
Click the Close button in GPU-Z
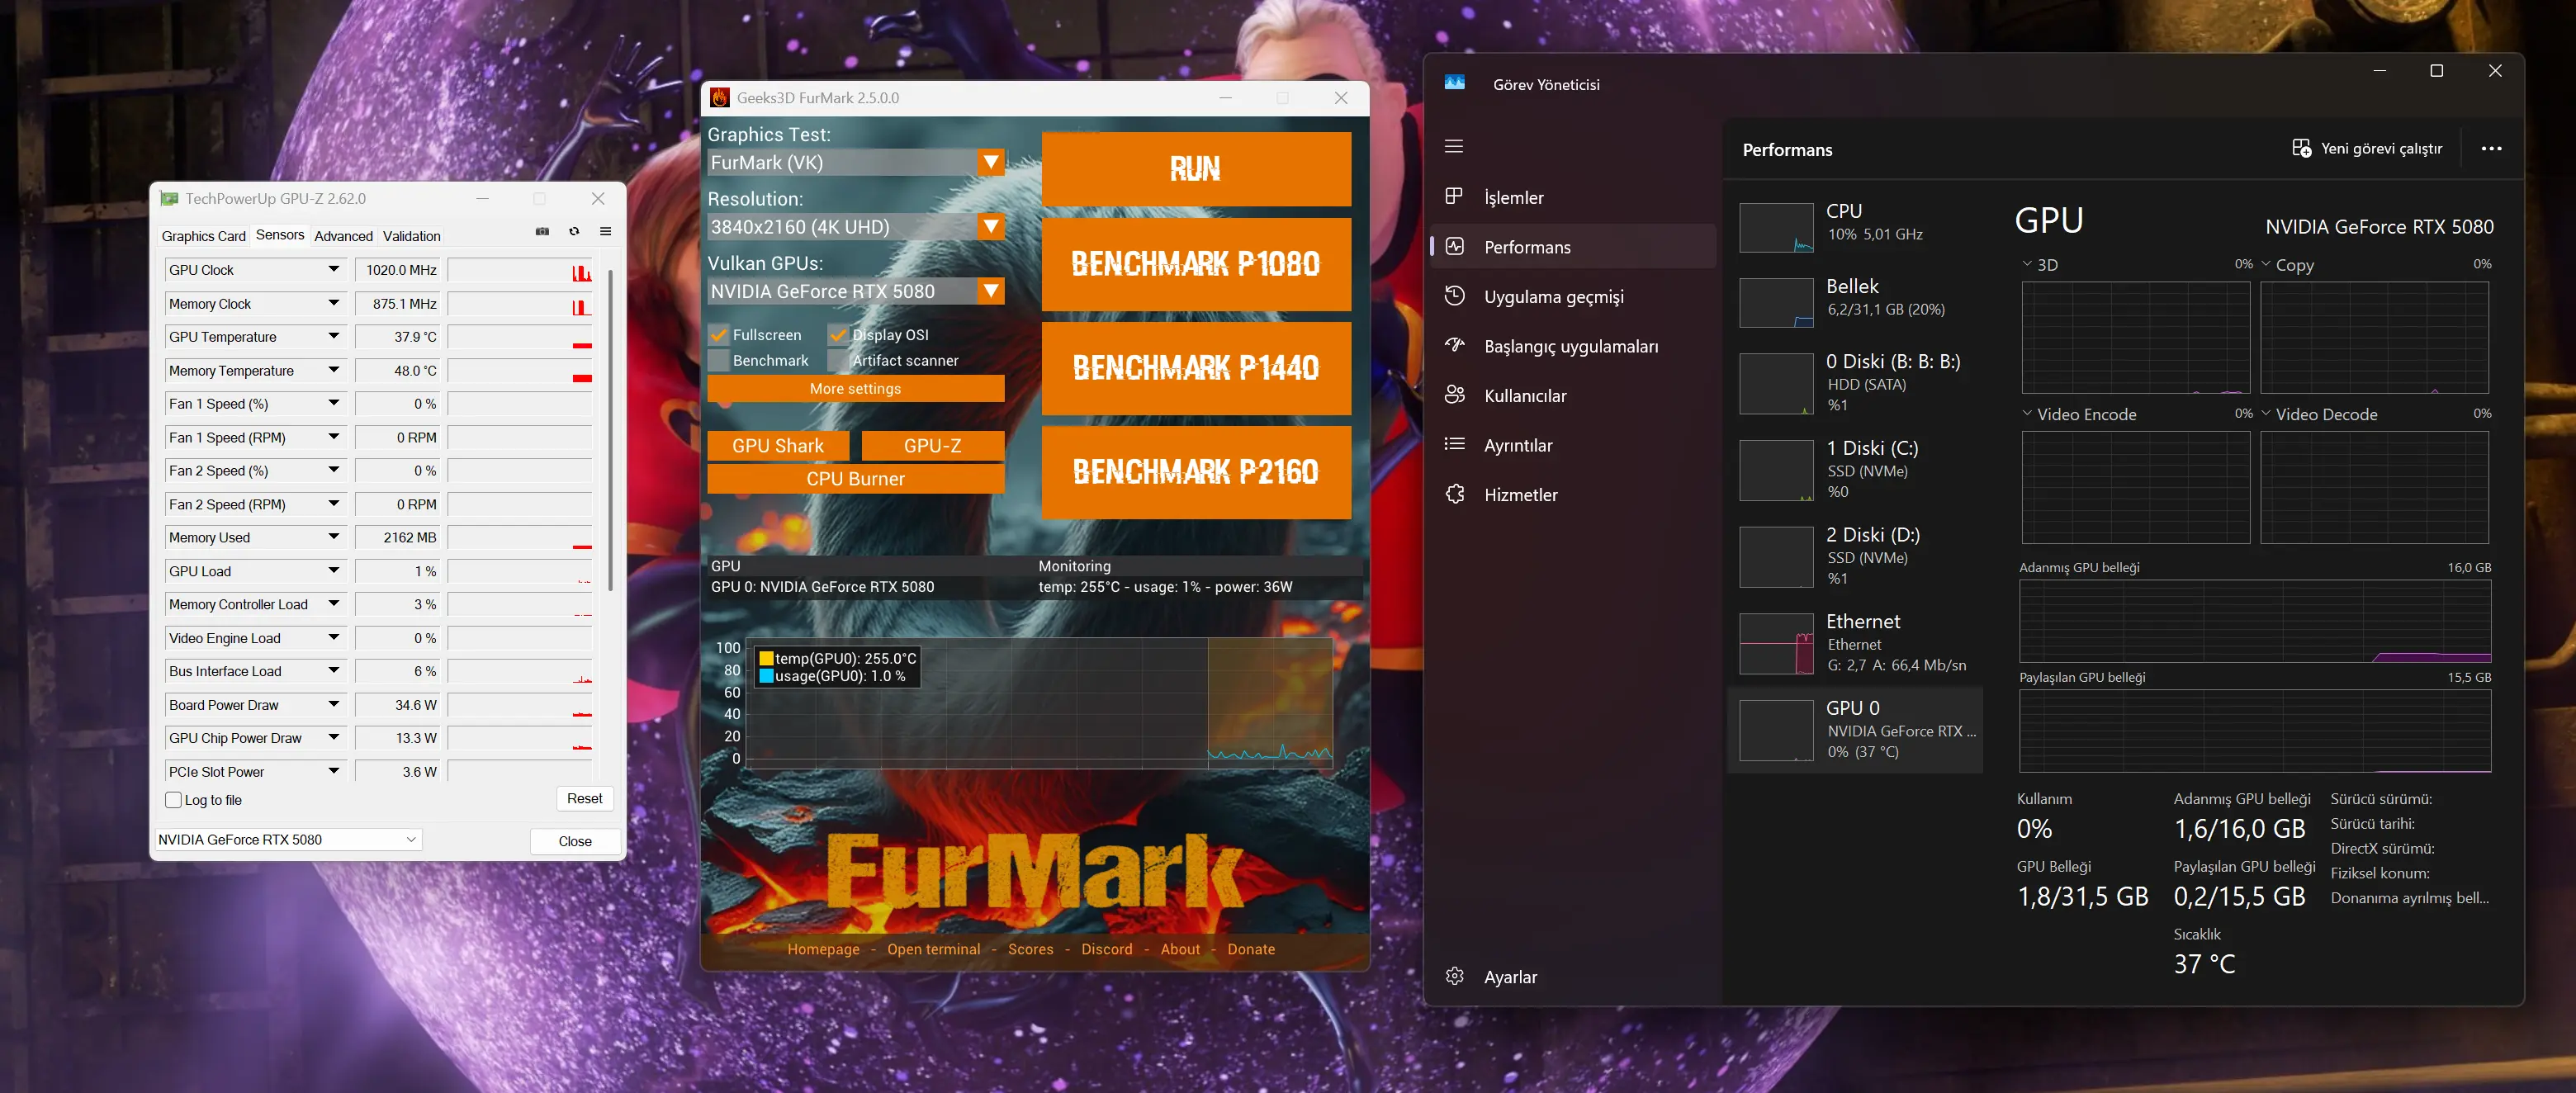(x=575, y=840)
